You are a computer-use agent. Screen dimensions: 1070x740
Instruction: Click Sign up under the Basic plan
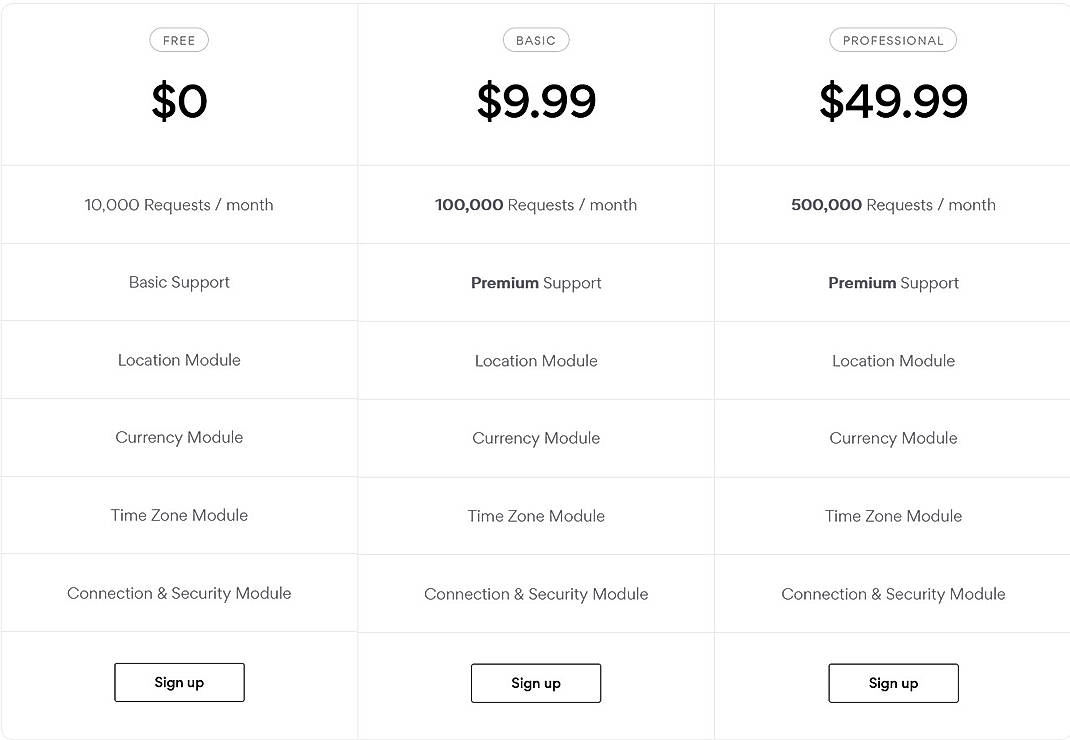(536, 682)
